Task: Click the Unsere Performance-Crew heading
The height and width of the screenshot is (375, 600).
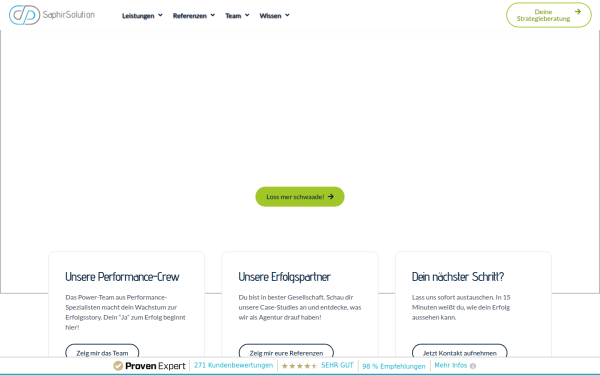Action: tap(122, 277)
